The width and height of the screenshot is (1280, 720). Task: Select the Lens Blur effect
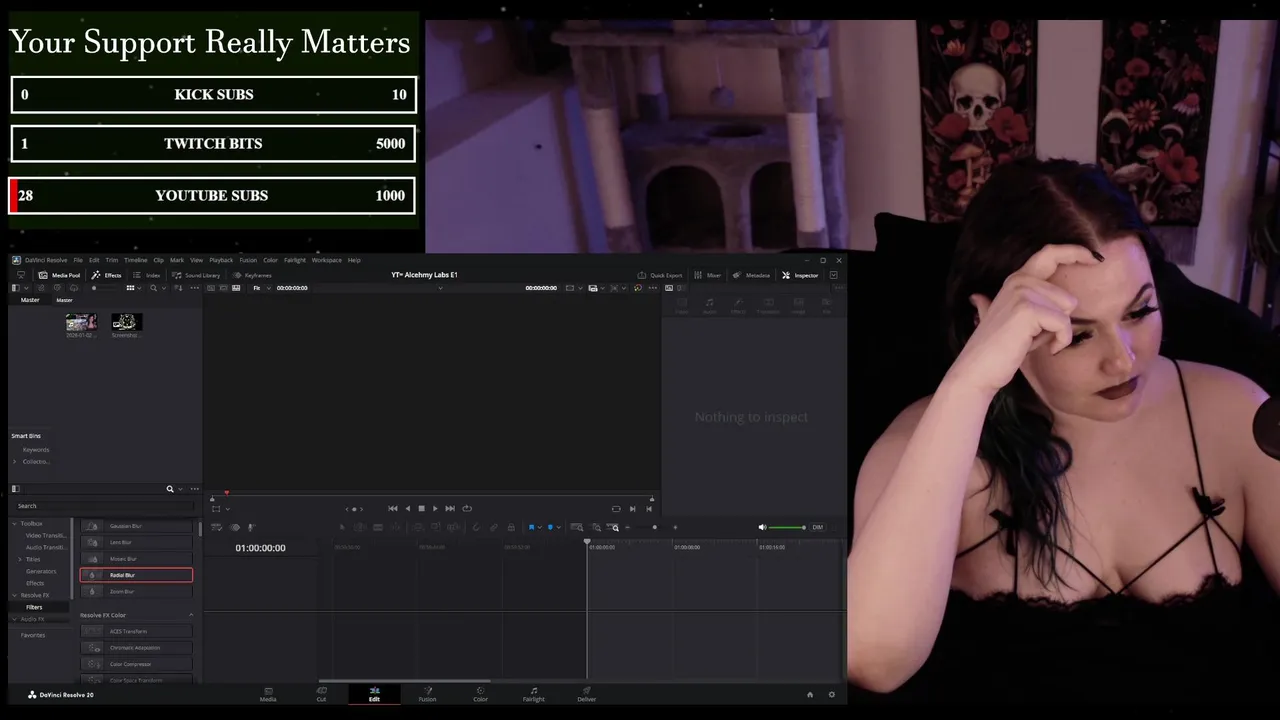[137, 542]
